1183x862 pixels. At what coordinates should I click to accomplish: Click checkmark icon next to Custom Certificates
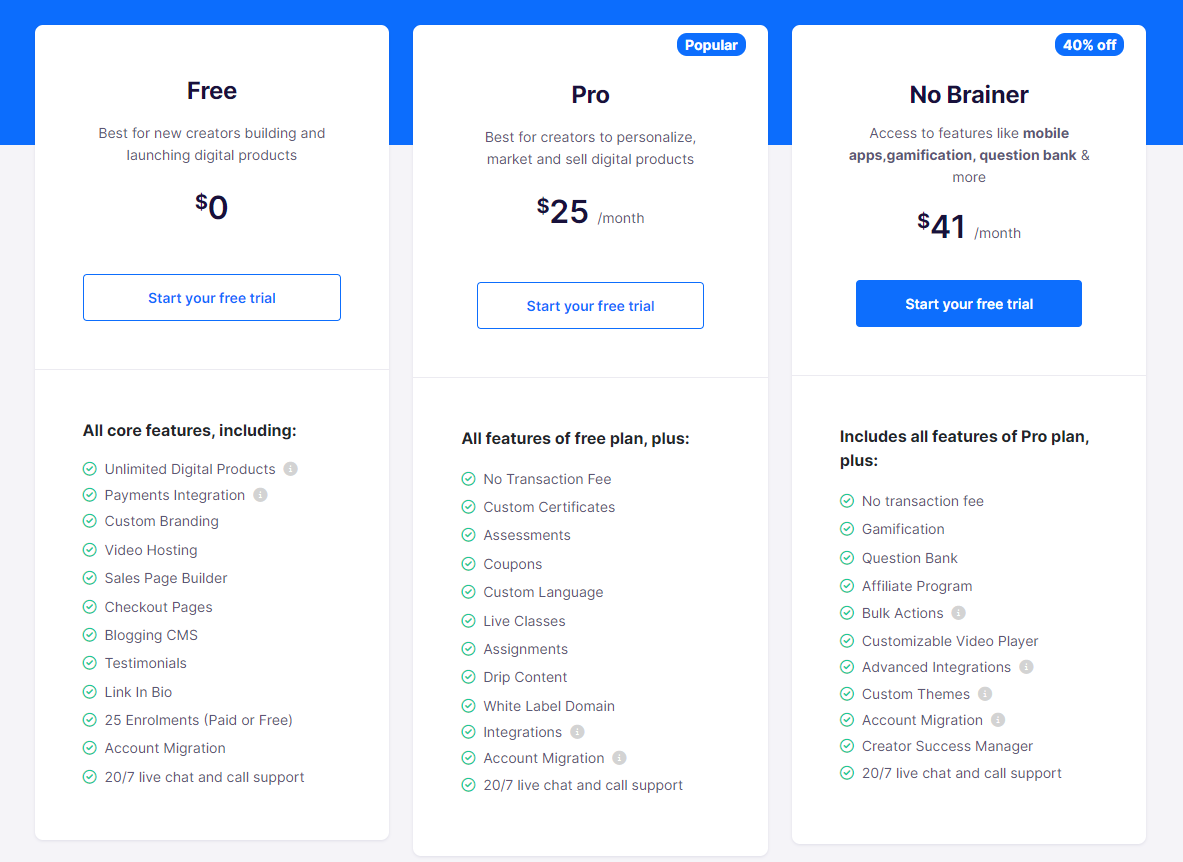pyautogui.click(x=469, y=507)
